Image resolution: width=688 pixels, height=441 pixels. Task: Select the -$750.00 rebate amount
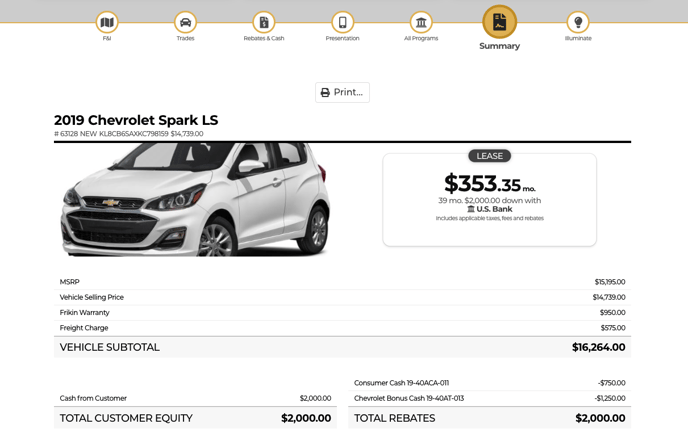click(612, 383)
